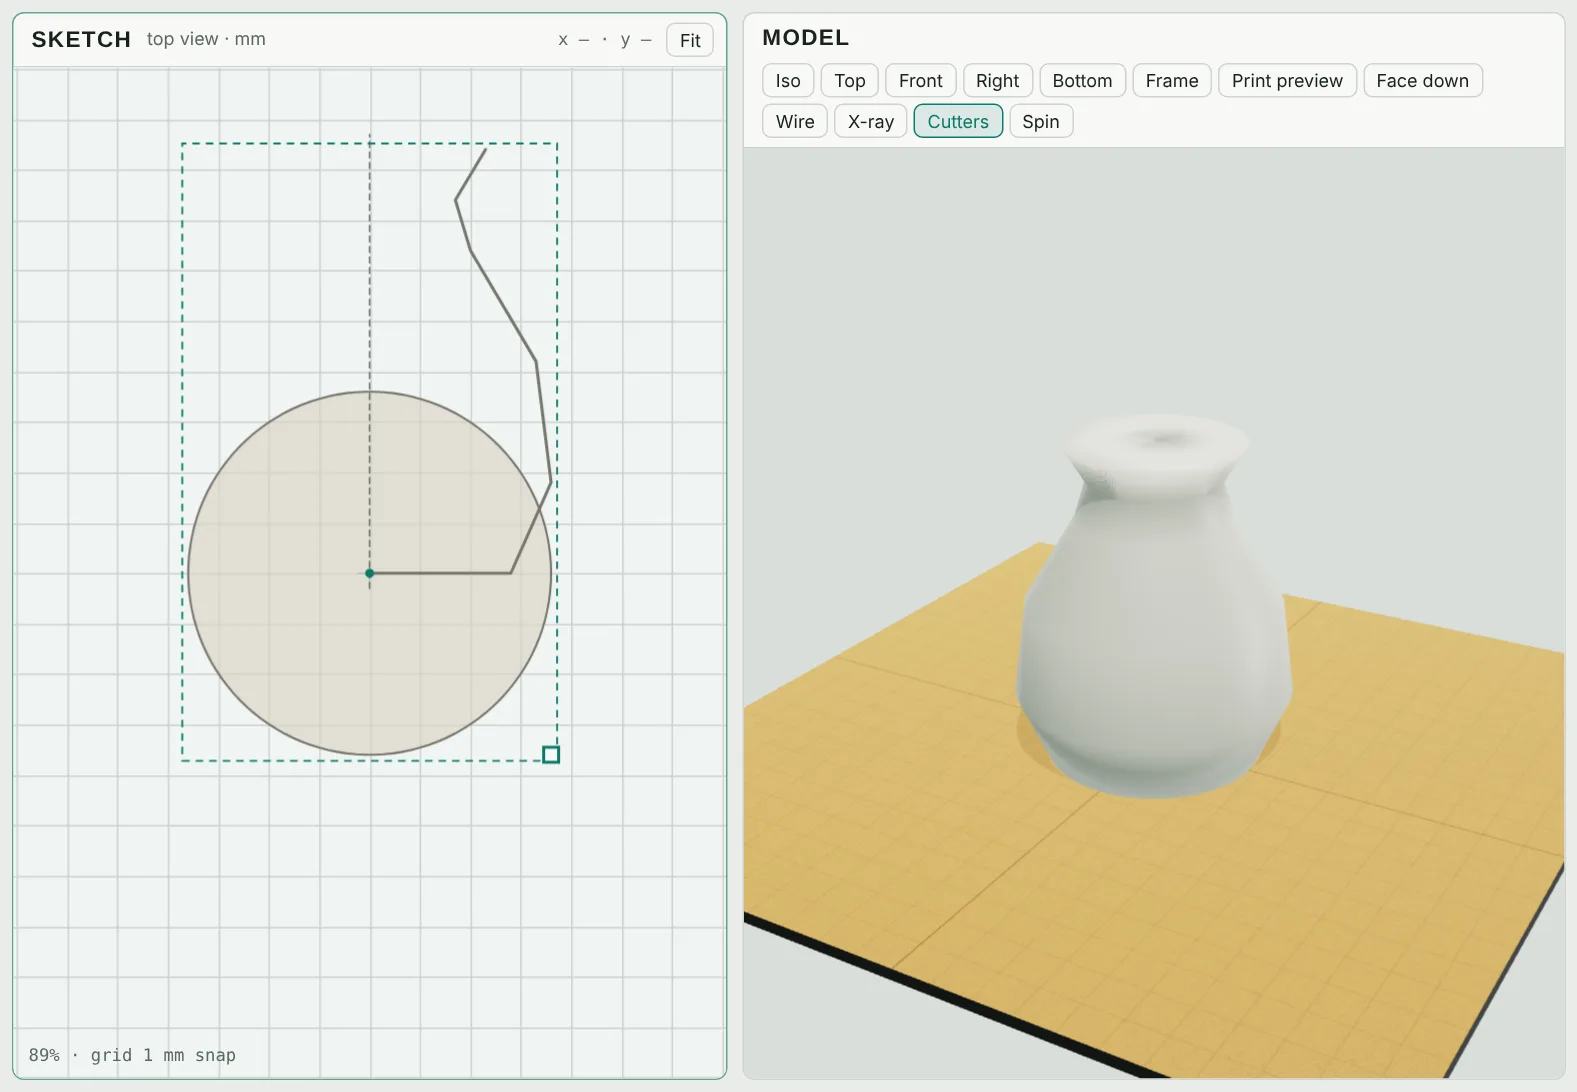
Task: Click the Fit button in the sketch panel
Action: coord(690,40)
